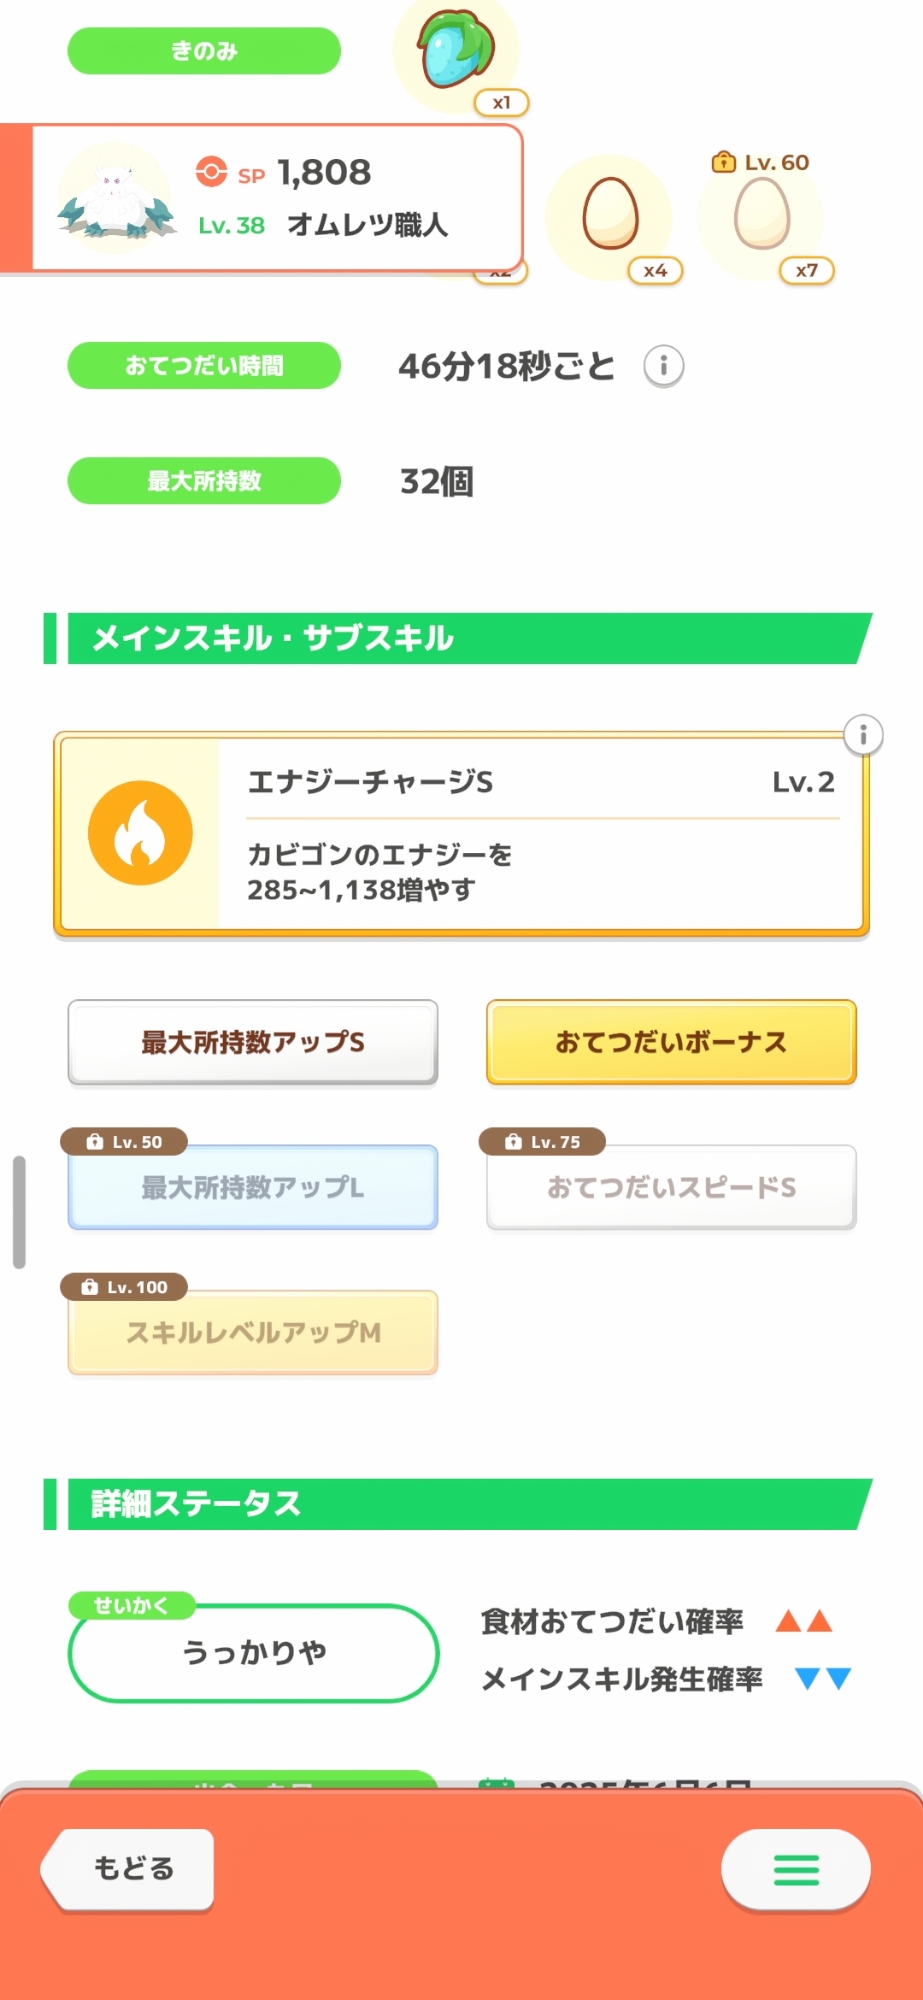Tap locked おてつだいスピードS skill

point(671,1187)
